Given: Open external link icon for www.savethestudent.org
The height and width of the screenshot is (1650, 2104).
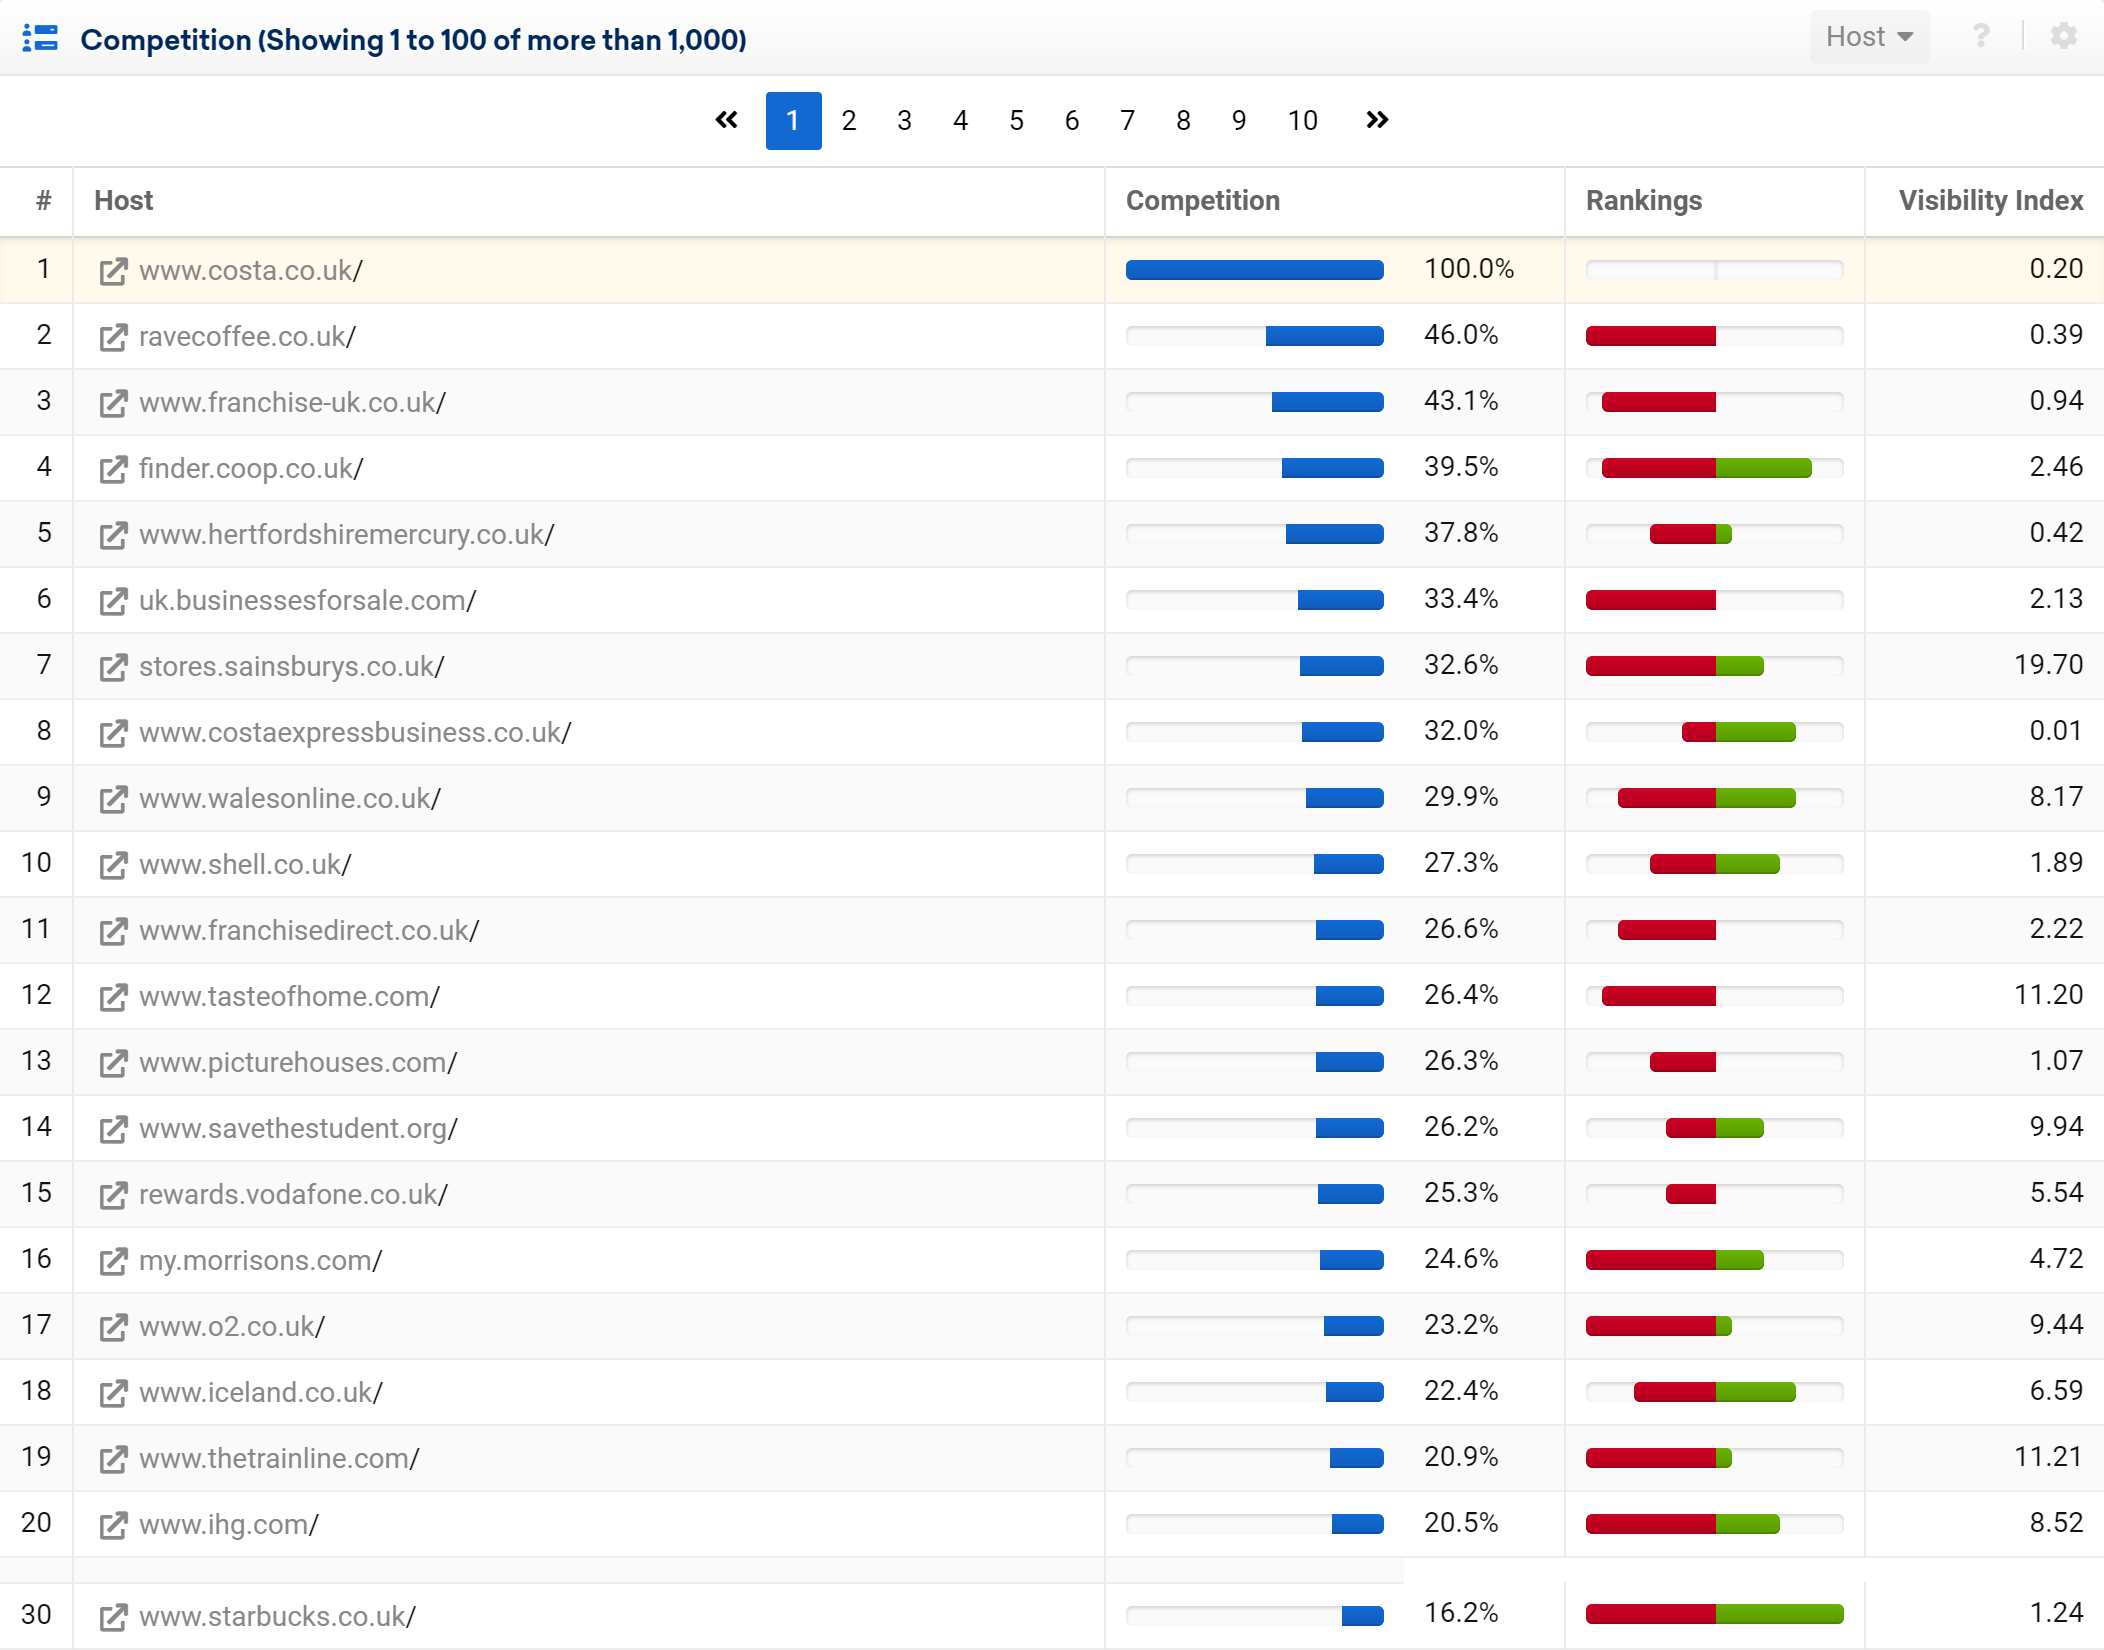Looking at the screenshot, I should pyautogui.click(x=114, y=1129).
